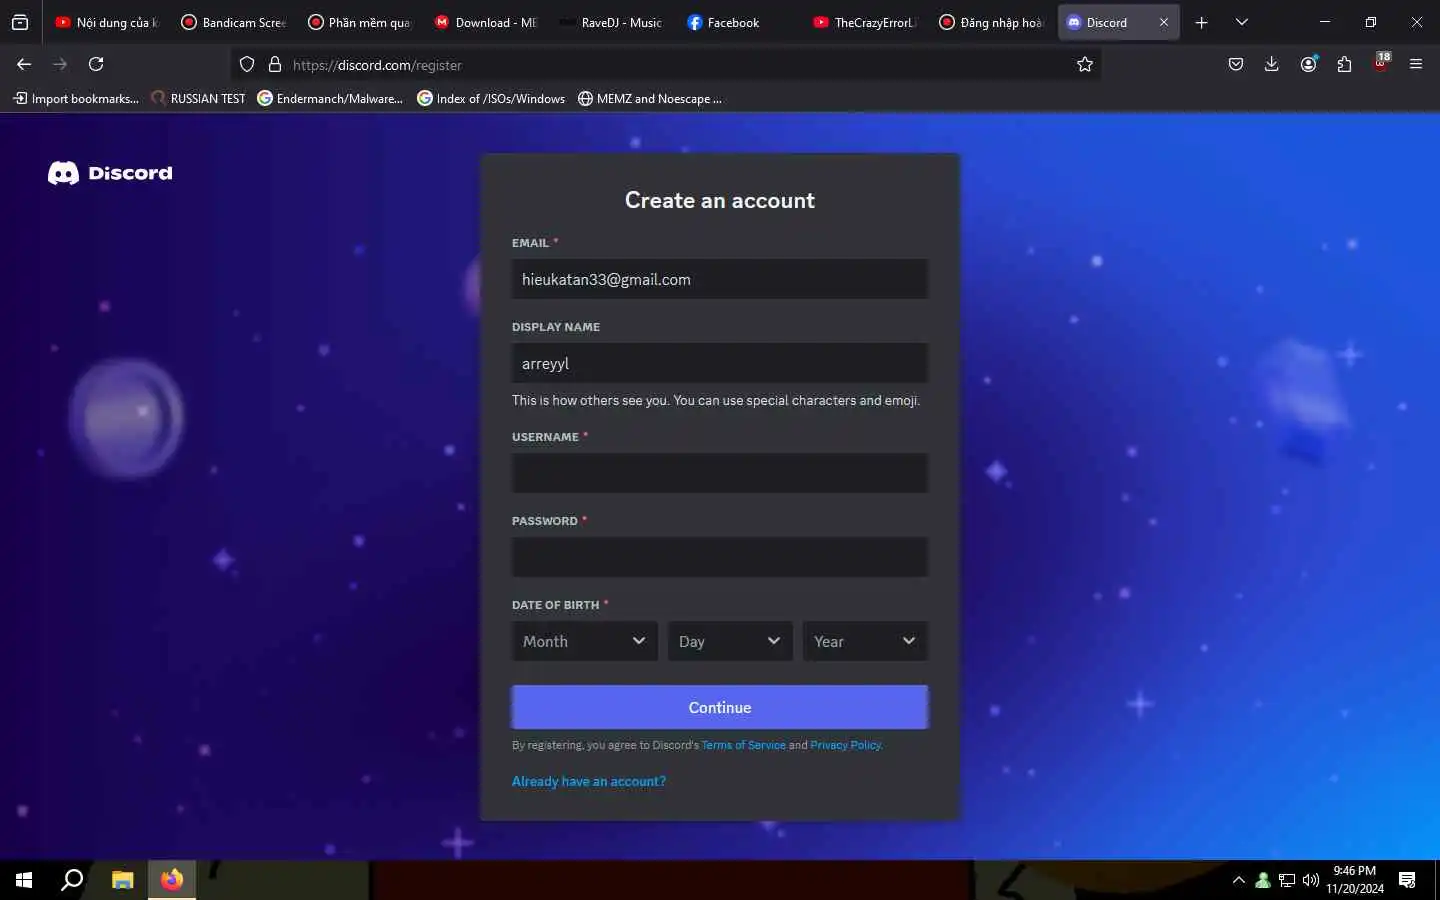The width and height of the screenshot is (1440, 900).
Task: Expand the Month dropdown
Action: coord(584,641)
